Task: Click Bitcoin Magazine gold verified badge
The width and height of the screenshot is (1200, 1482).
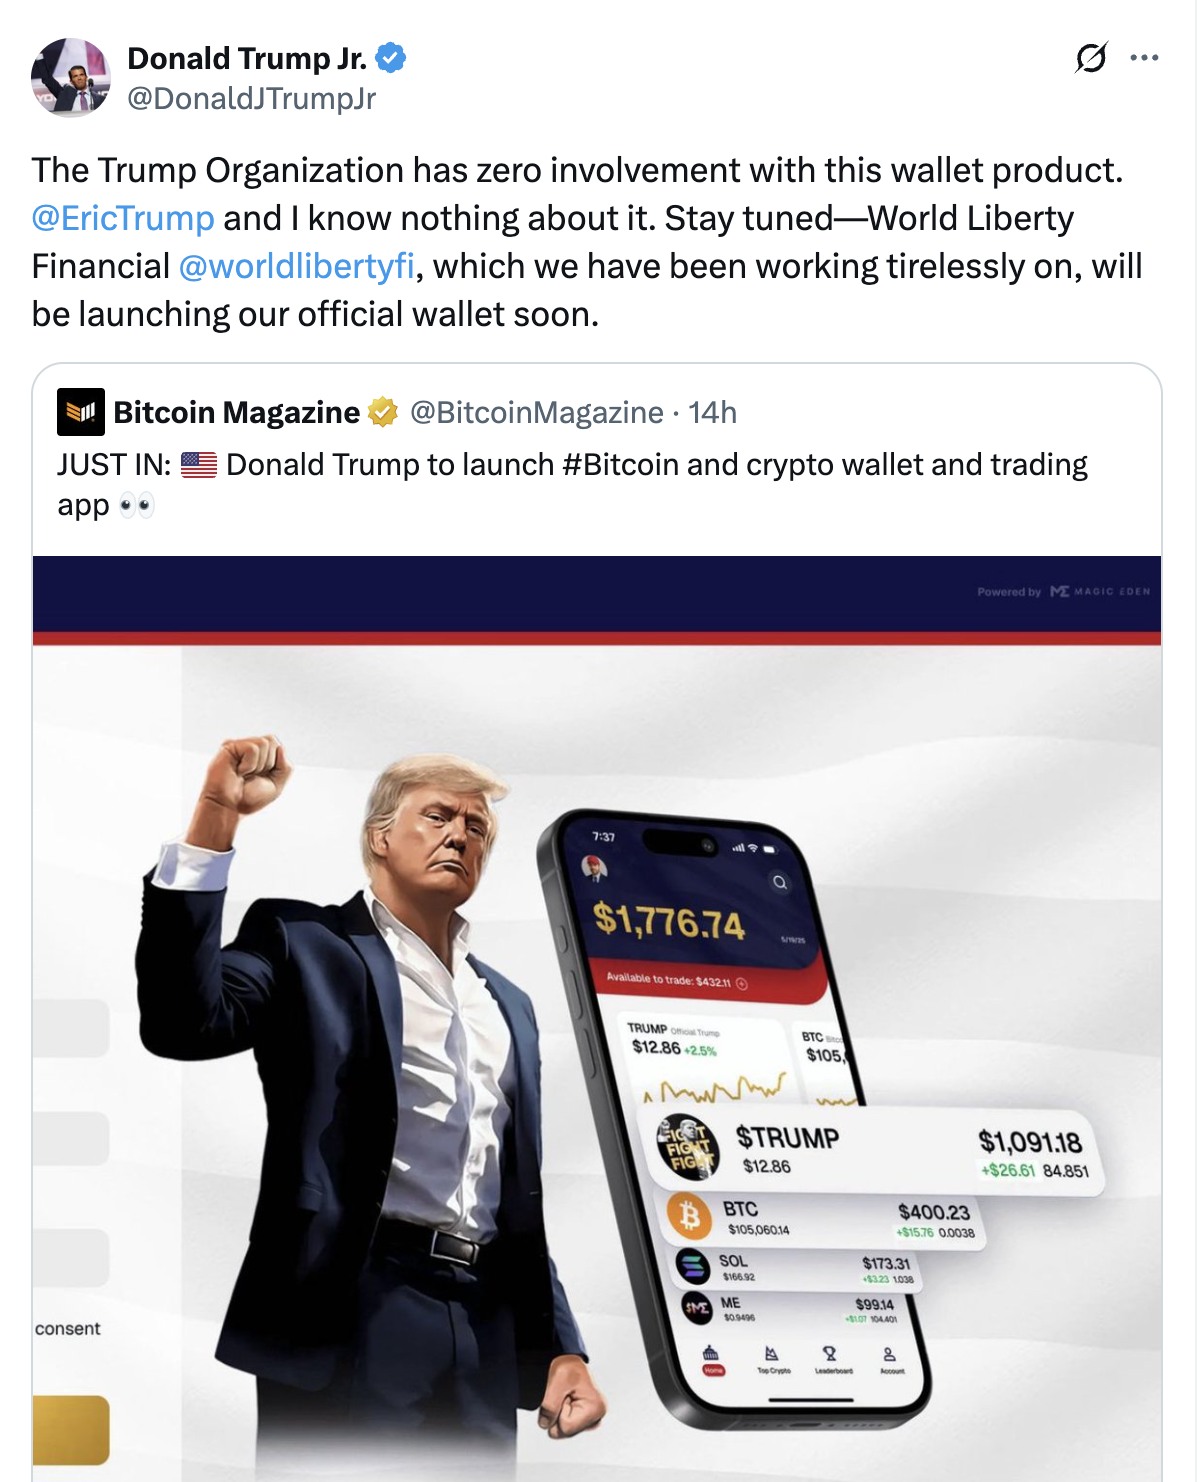Action: [383, 412]
